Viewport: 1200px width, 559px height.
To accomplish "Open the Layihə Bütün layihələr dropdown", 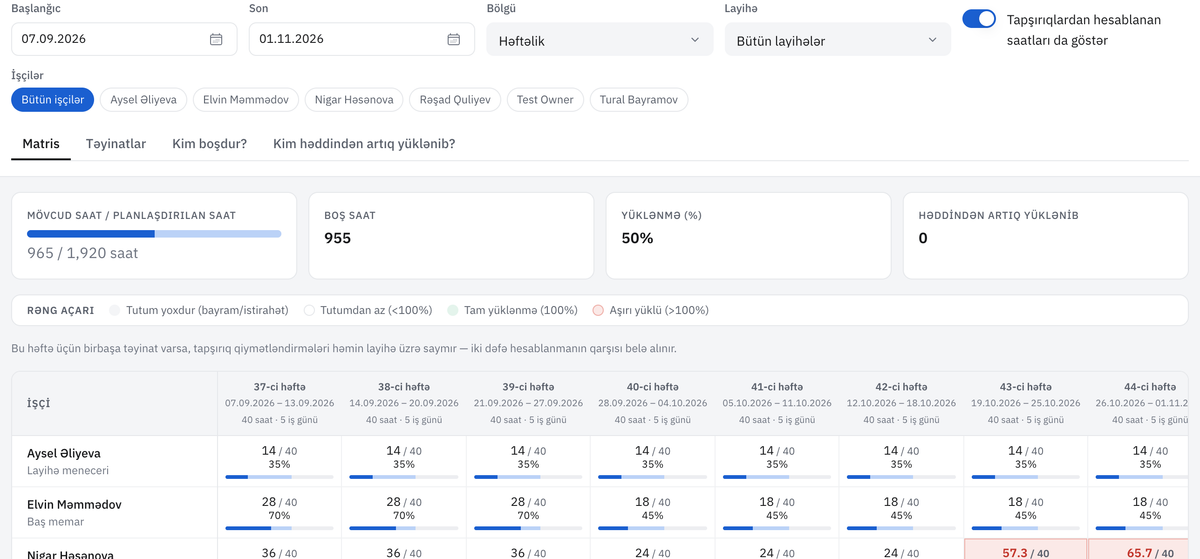I will click(x=837, y=40).
